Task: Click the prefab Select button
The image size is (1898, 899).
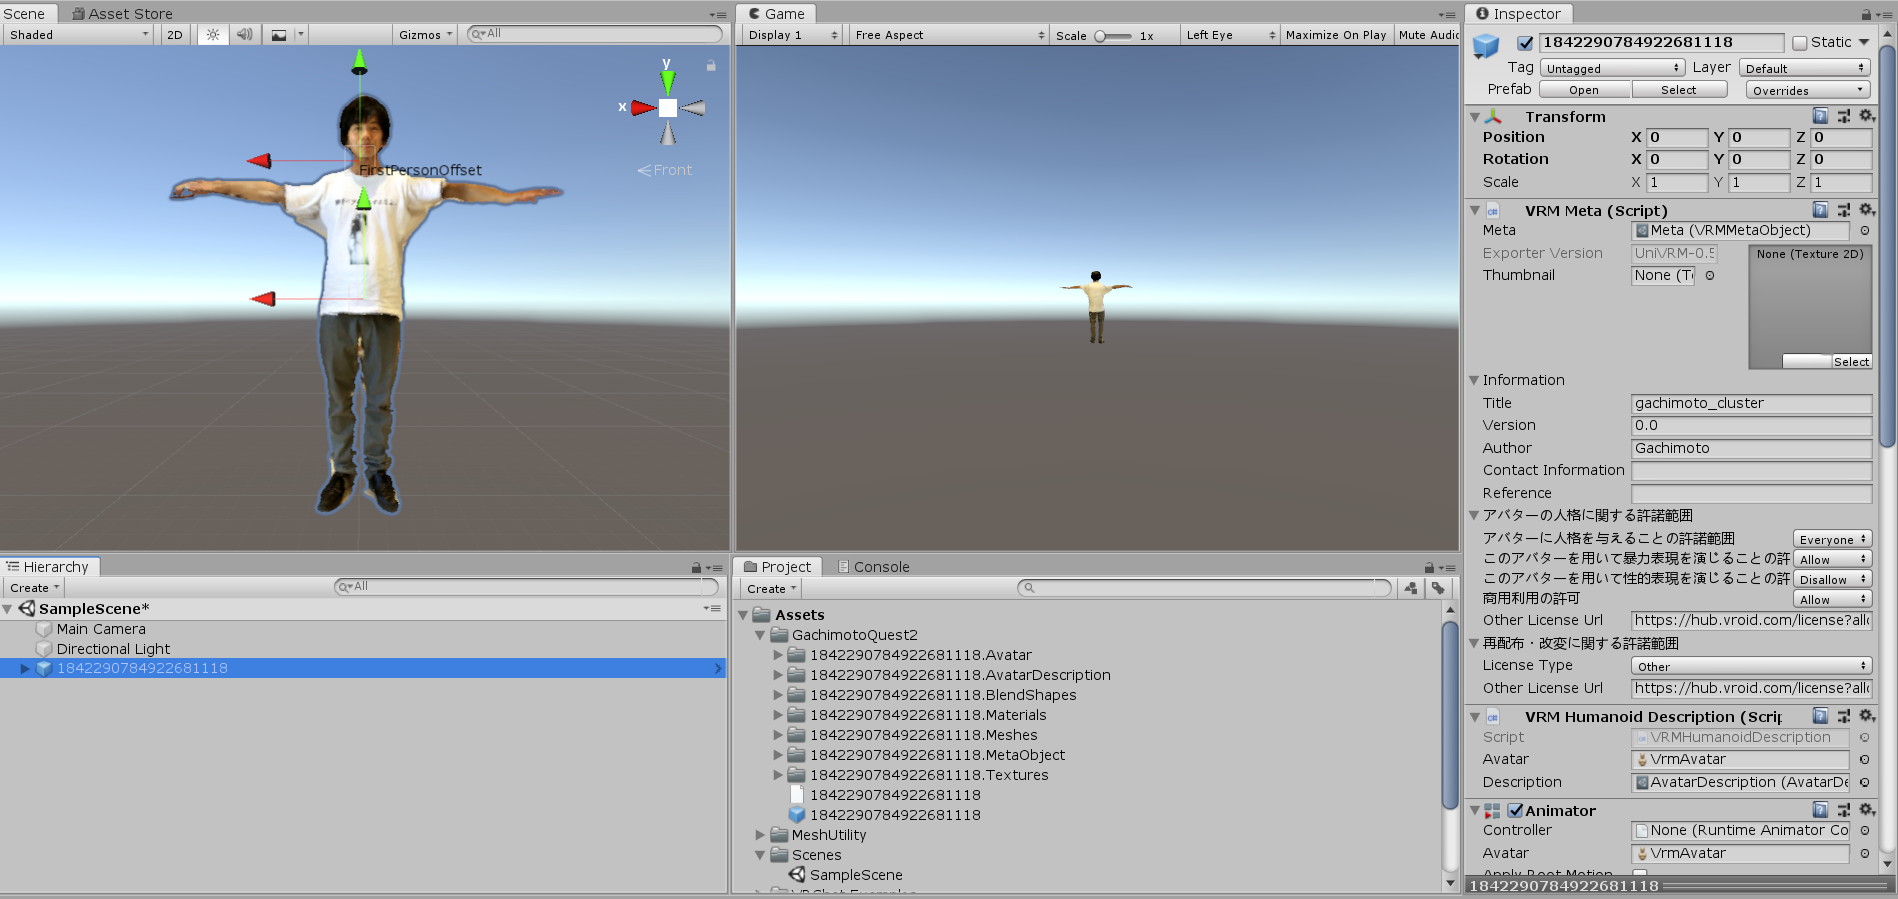Action: pyautogui.click(x=1679, y=90)
